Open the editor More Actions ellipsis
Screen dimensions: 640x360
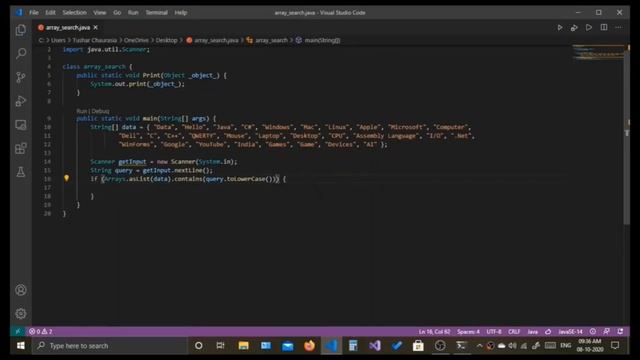point(618,27)
